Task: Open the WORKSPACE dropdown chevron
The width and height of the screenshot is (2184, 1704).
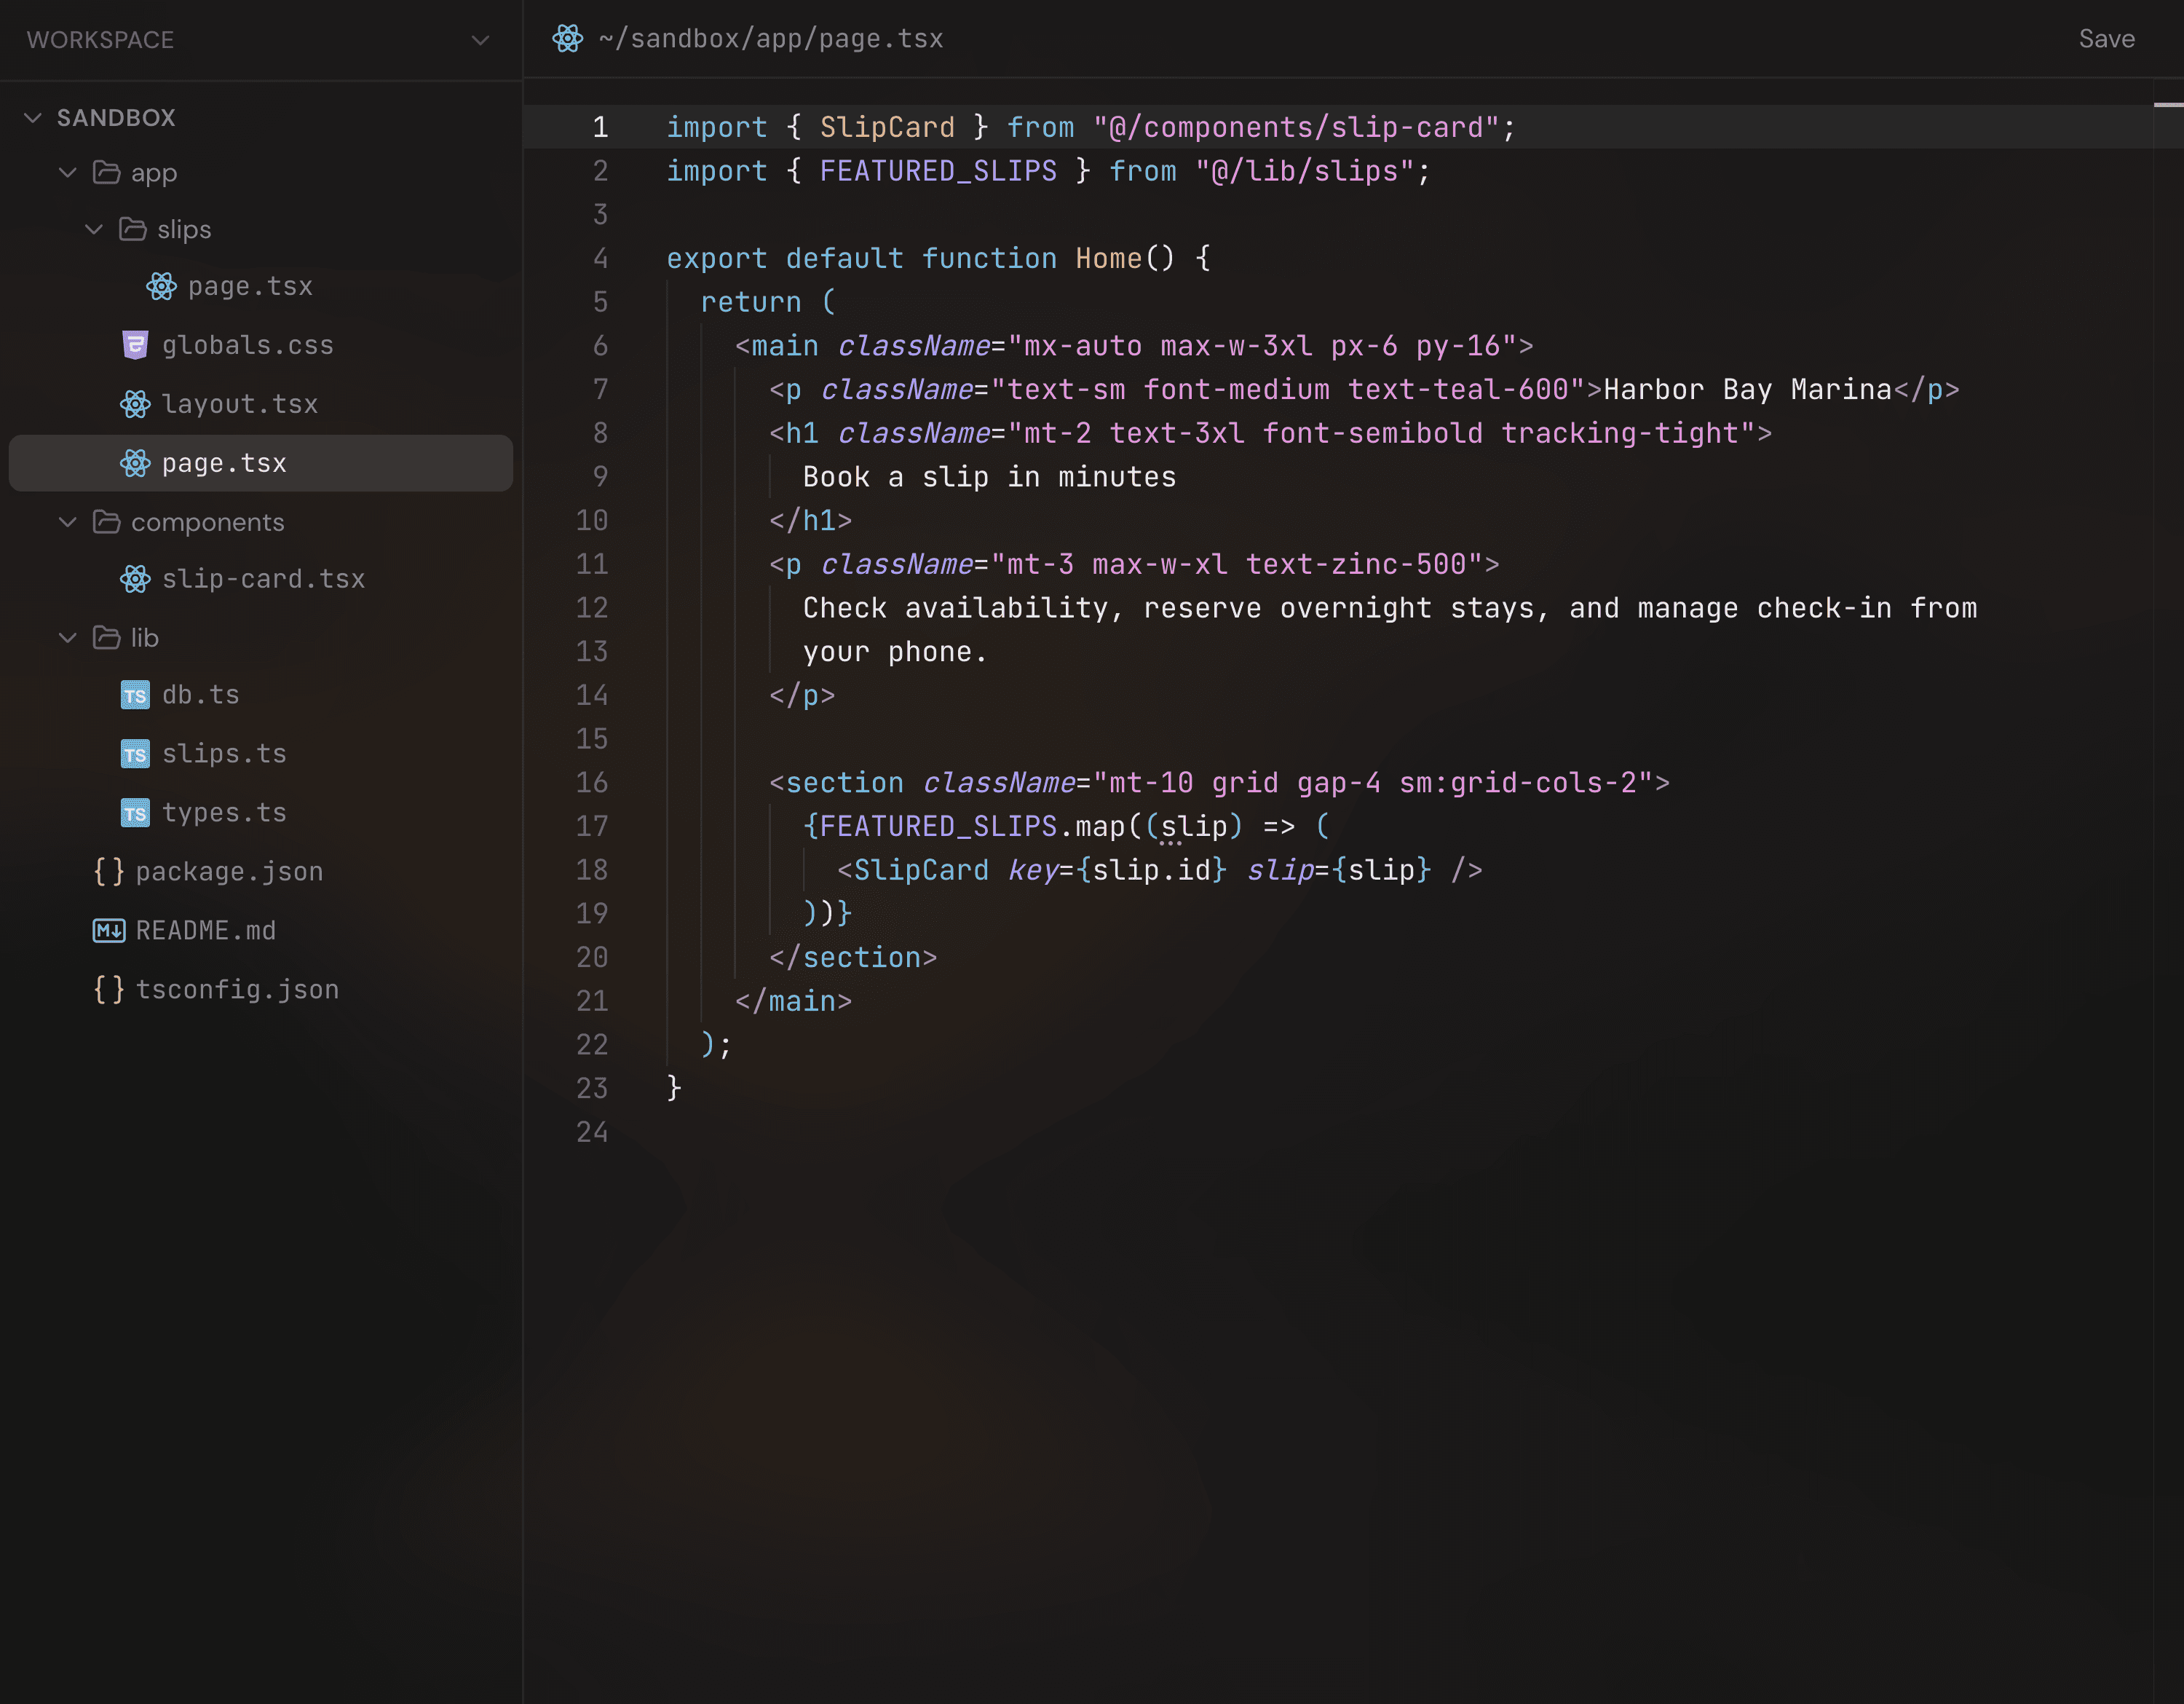Action: 480,40
